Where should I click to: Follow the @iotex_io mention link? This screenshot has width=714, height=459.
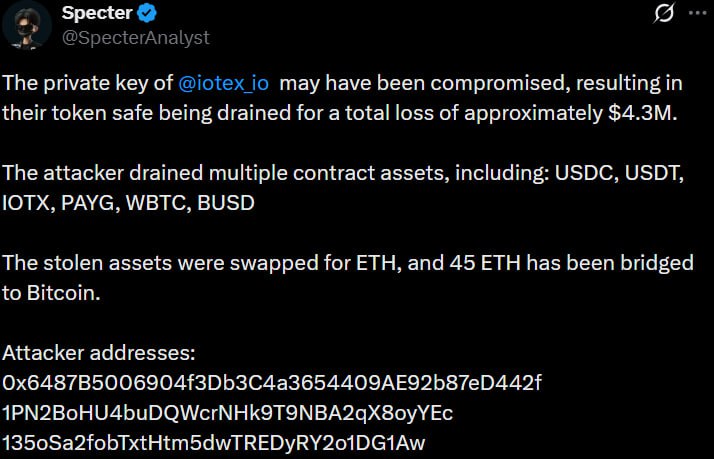226,81
